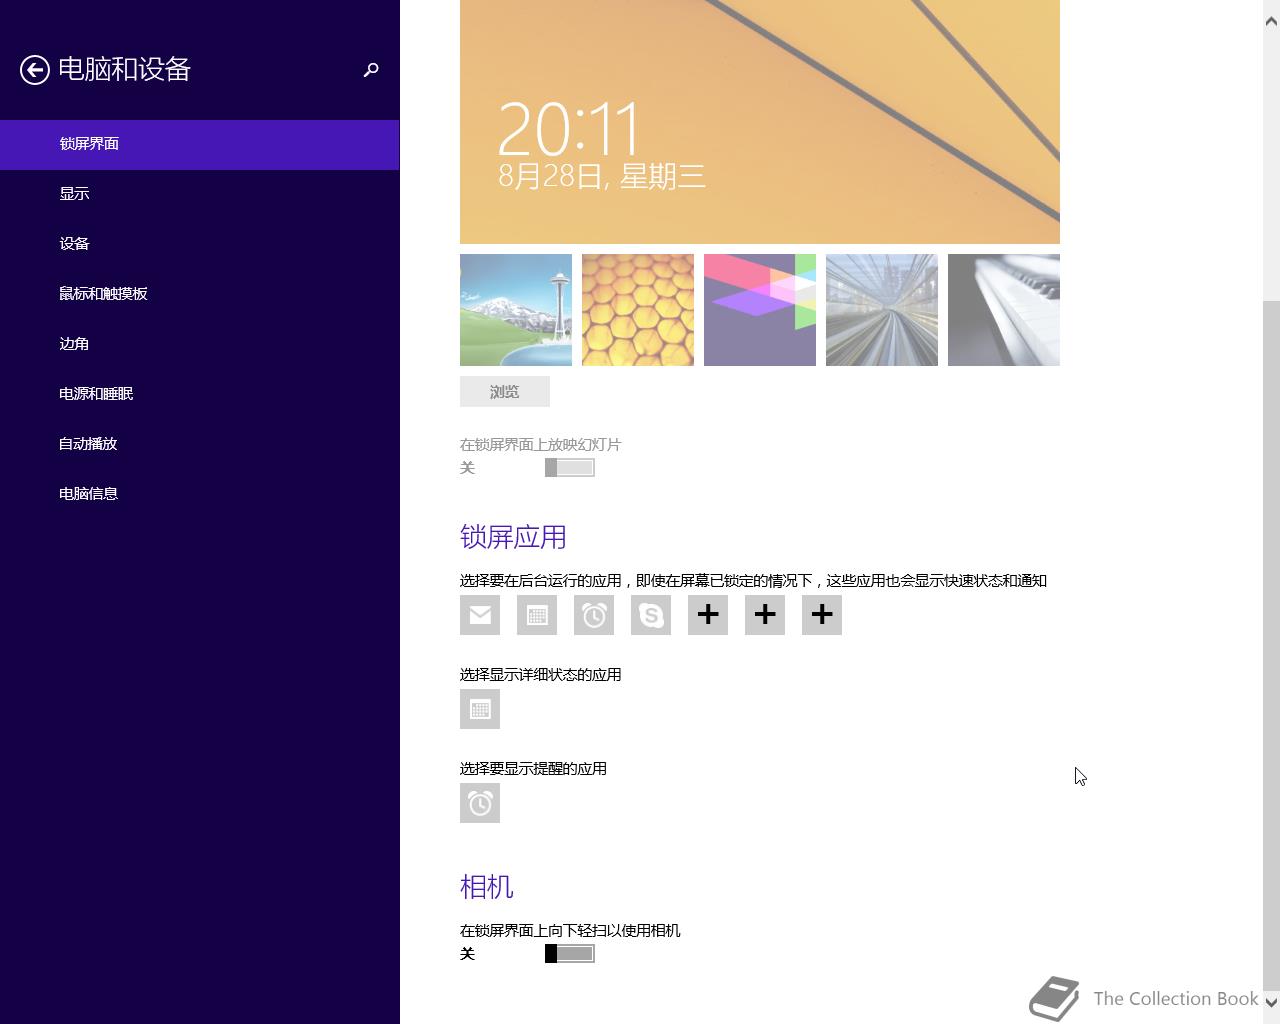The width and height of the screenshot is (1280, 1024).
Task: Select the Skype lock screen app icon
Action: [x=651, y=615]
